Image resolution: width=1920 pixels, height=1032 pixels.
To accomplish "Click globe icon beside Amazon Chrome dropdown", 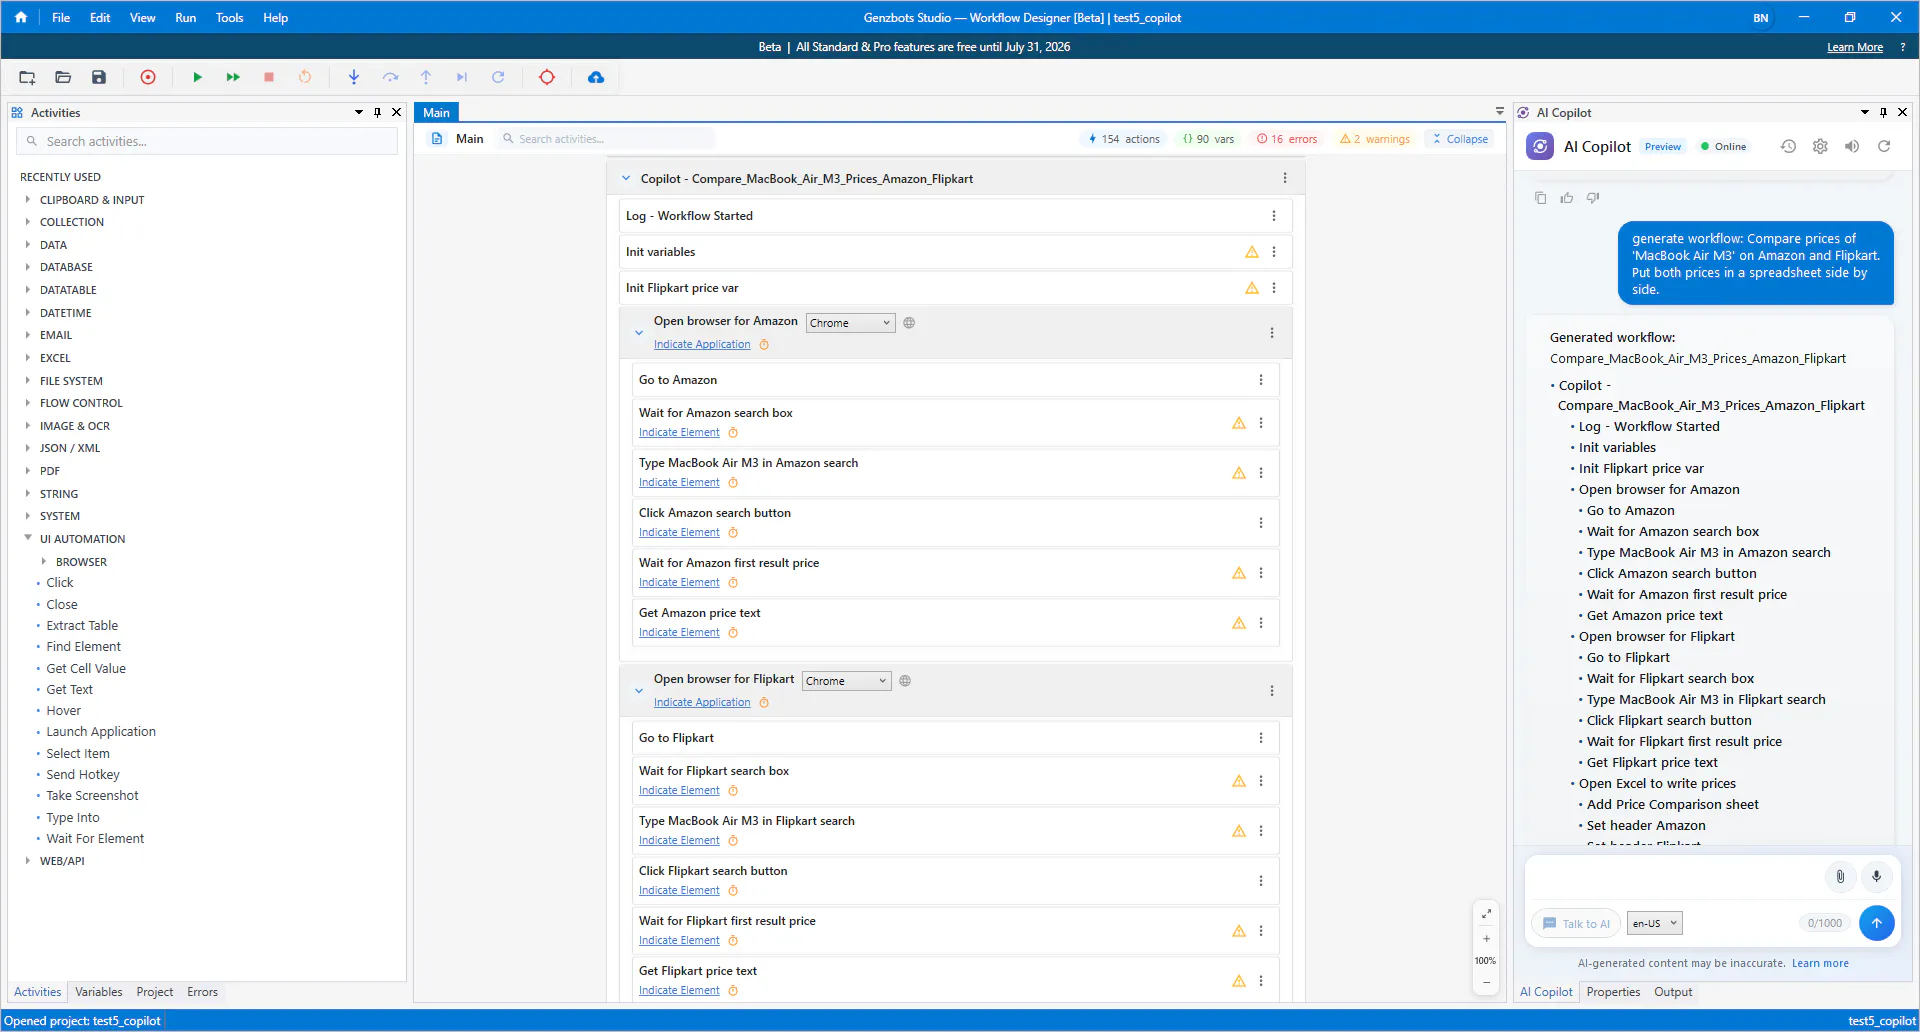I will tap(909, 323).
